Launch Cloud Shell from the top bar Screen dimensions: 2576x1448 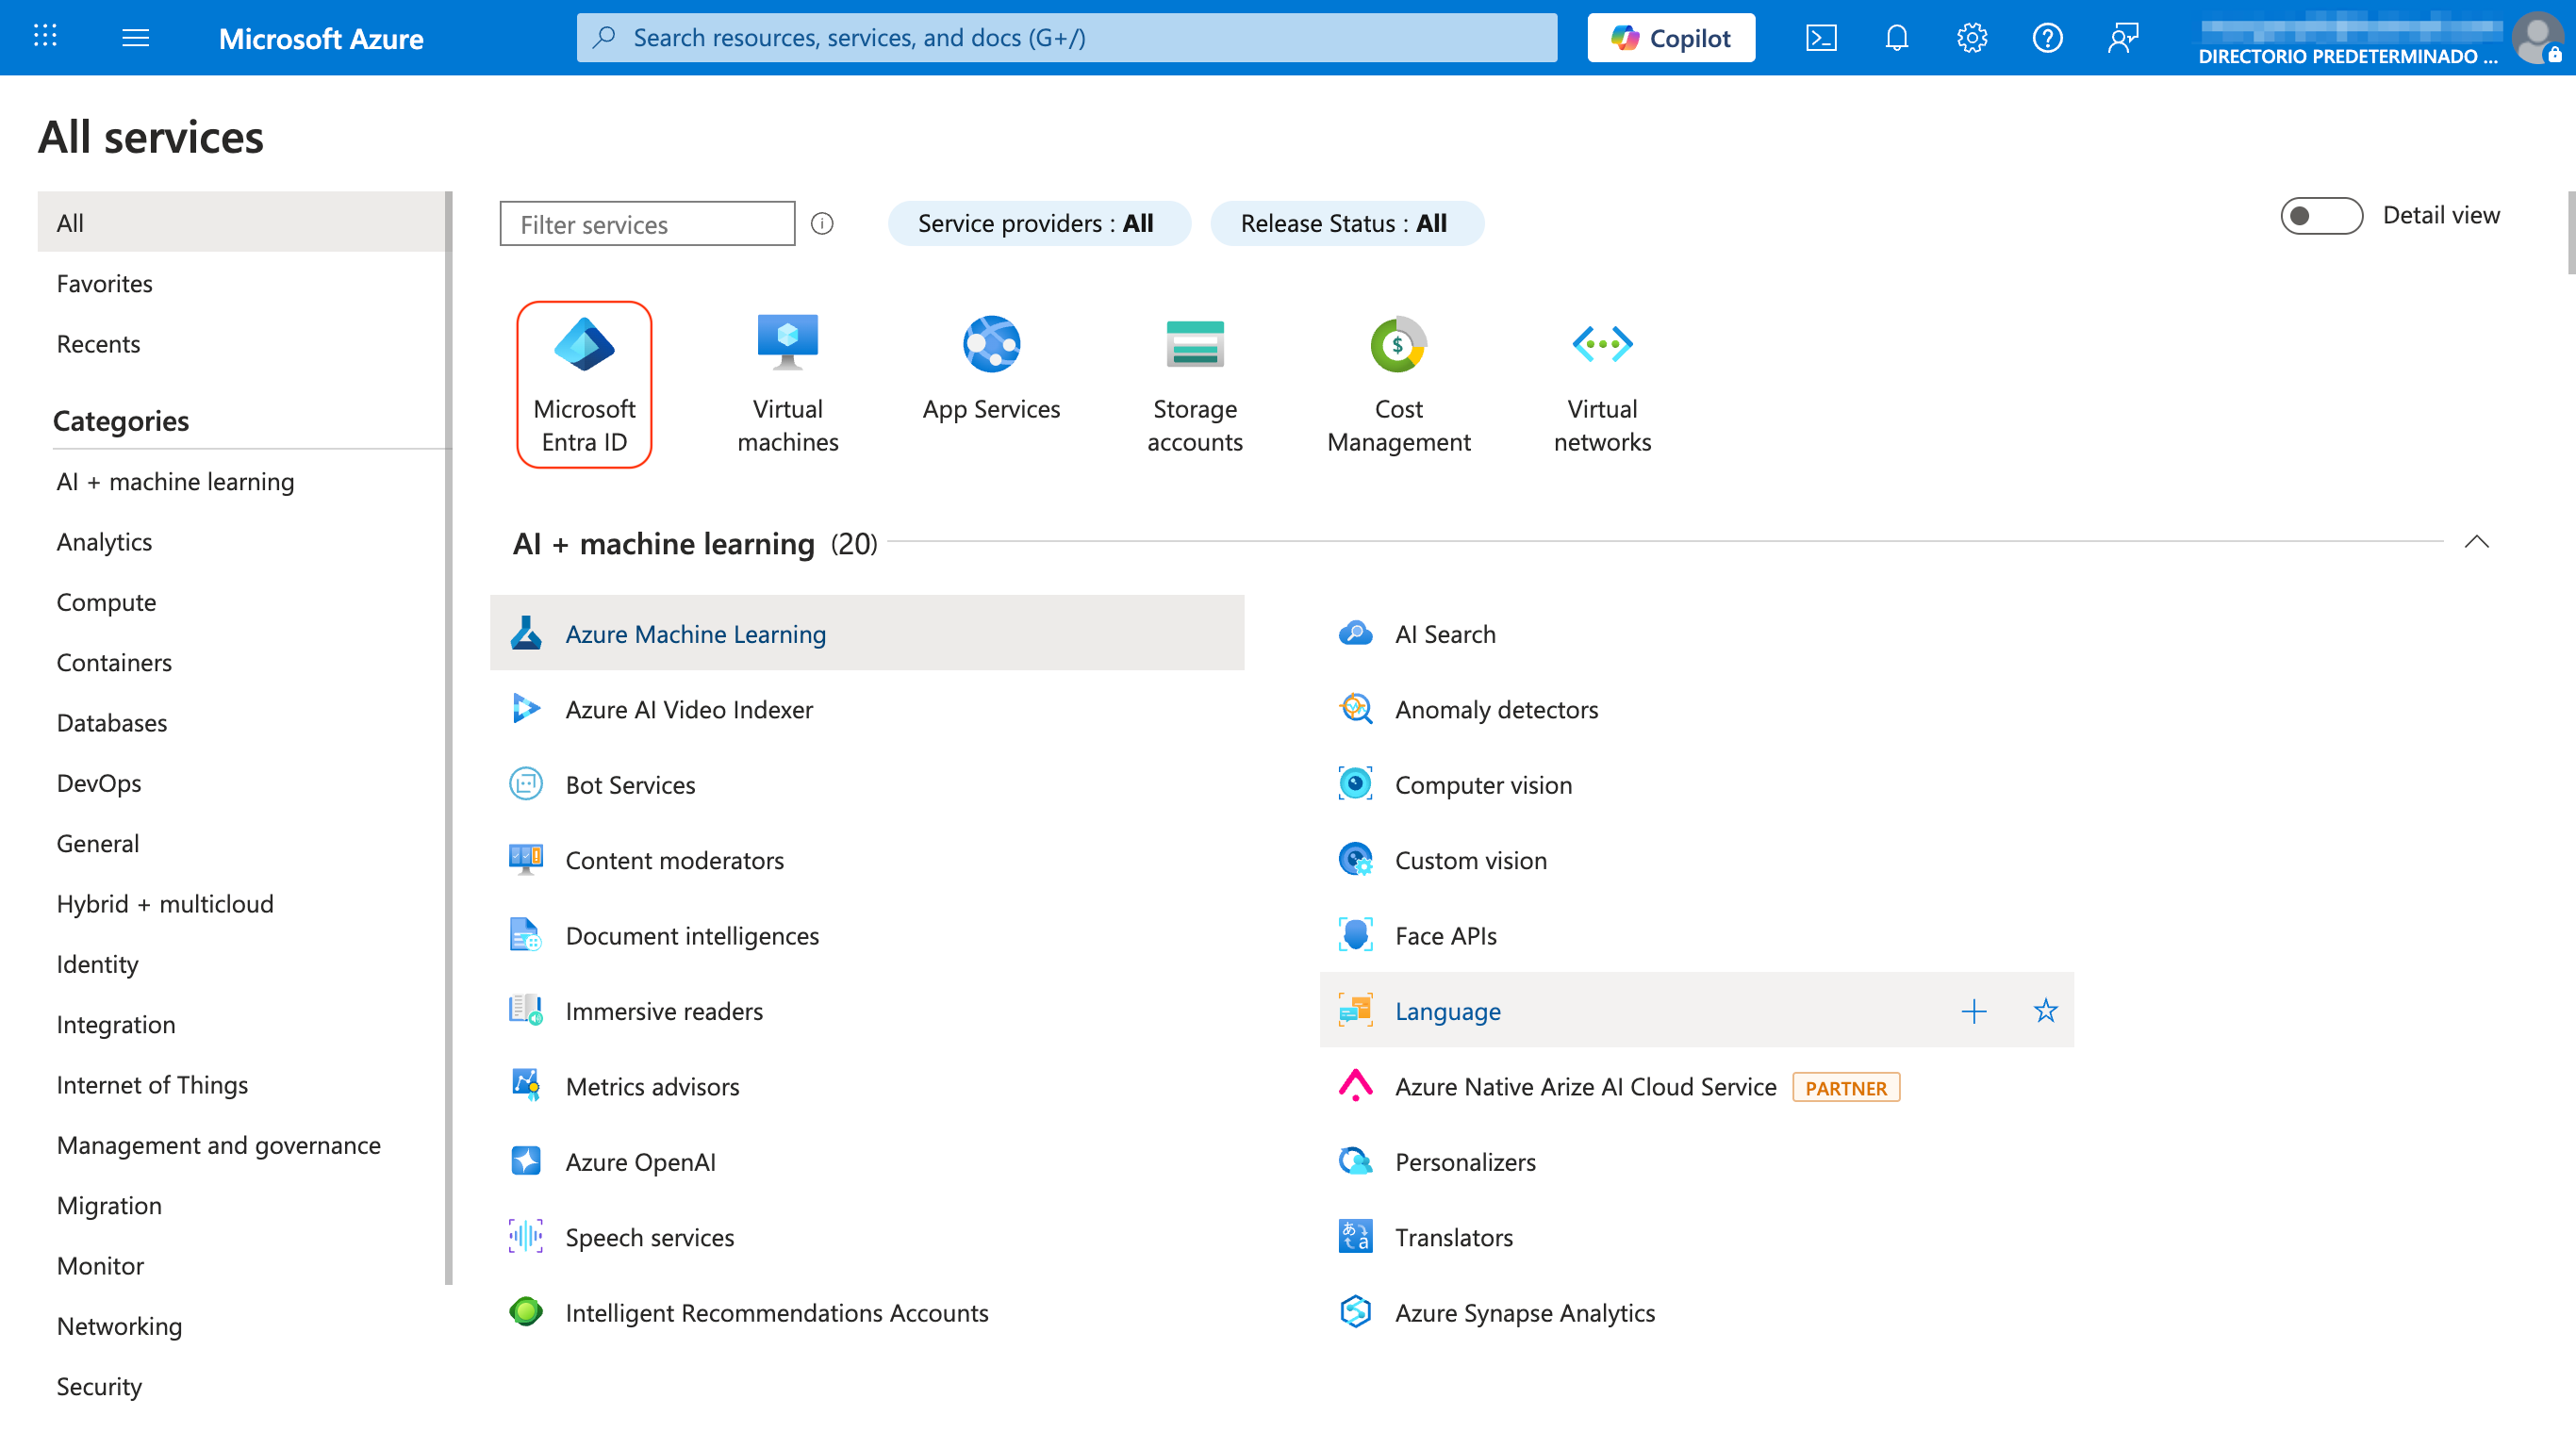[x=1822, y=37]
